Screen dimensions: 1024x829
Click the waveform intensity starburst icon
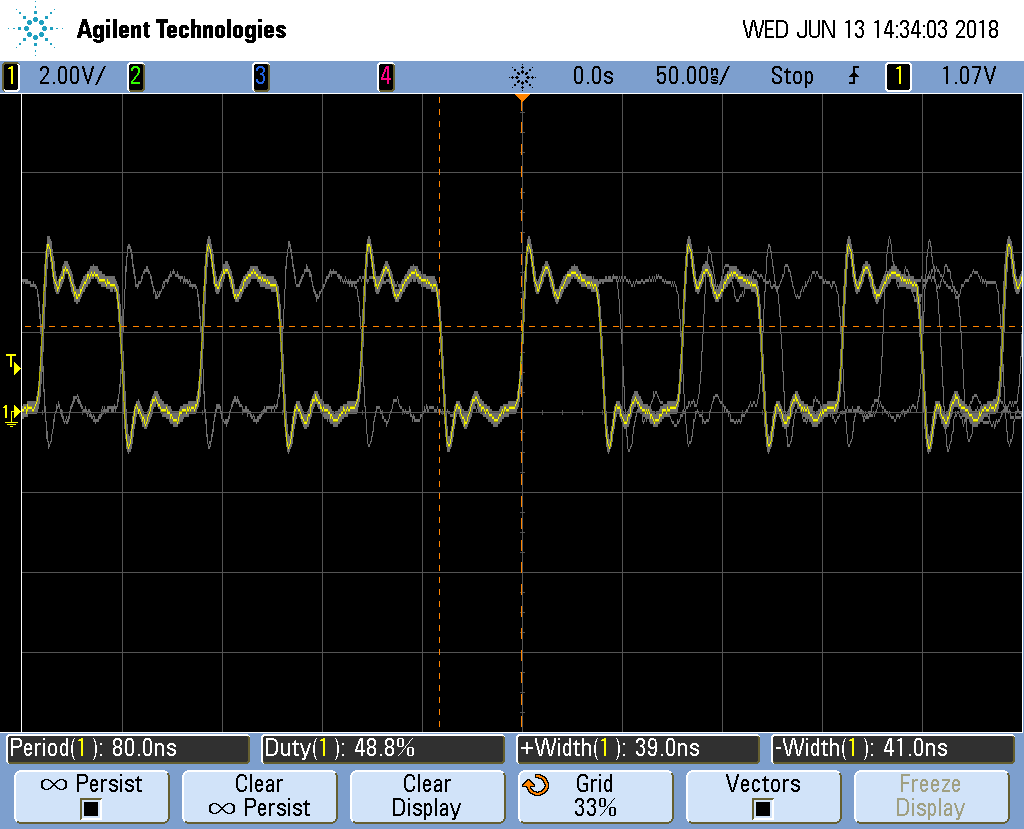tap(521, 76)
